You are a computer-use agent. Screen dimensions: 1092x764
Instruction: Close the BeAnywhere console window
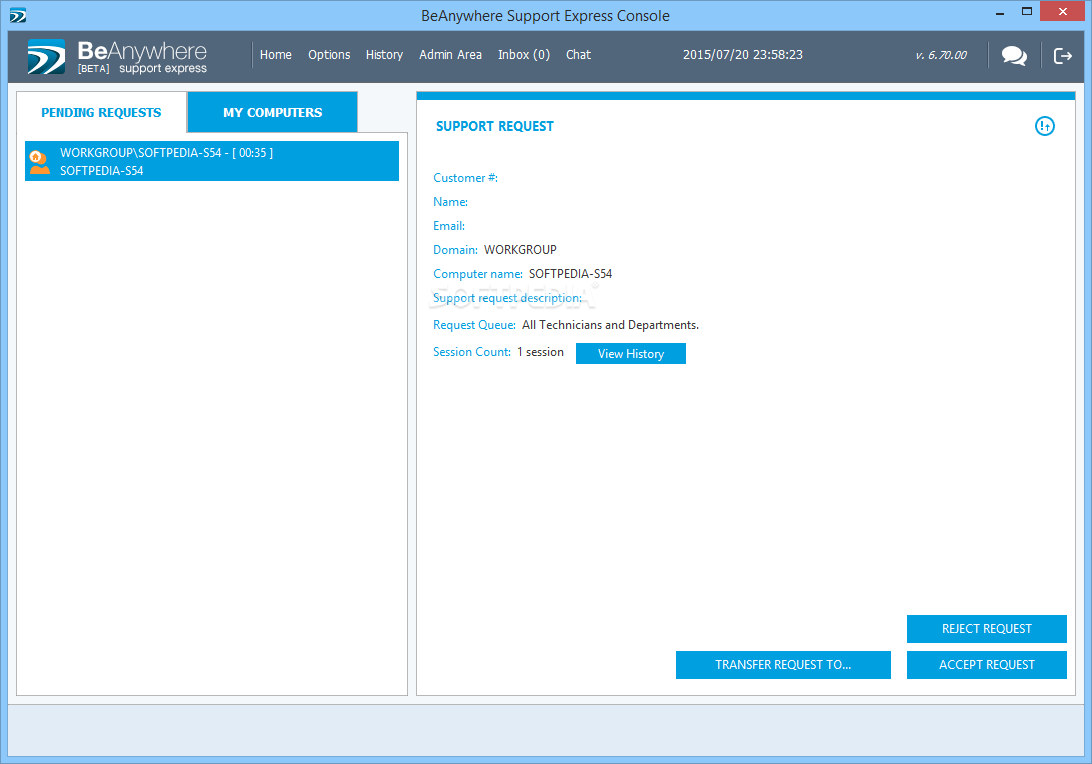point(1063,12)
